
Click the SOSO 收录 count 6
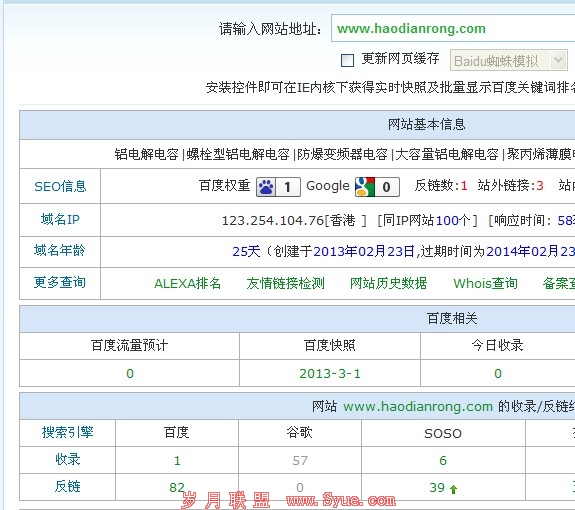pyautogui.click(x=443, y=461)
